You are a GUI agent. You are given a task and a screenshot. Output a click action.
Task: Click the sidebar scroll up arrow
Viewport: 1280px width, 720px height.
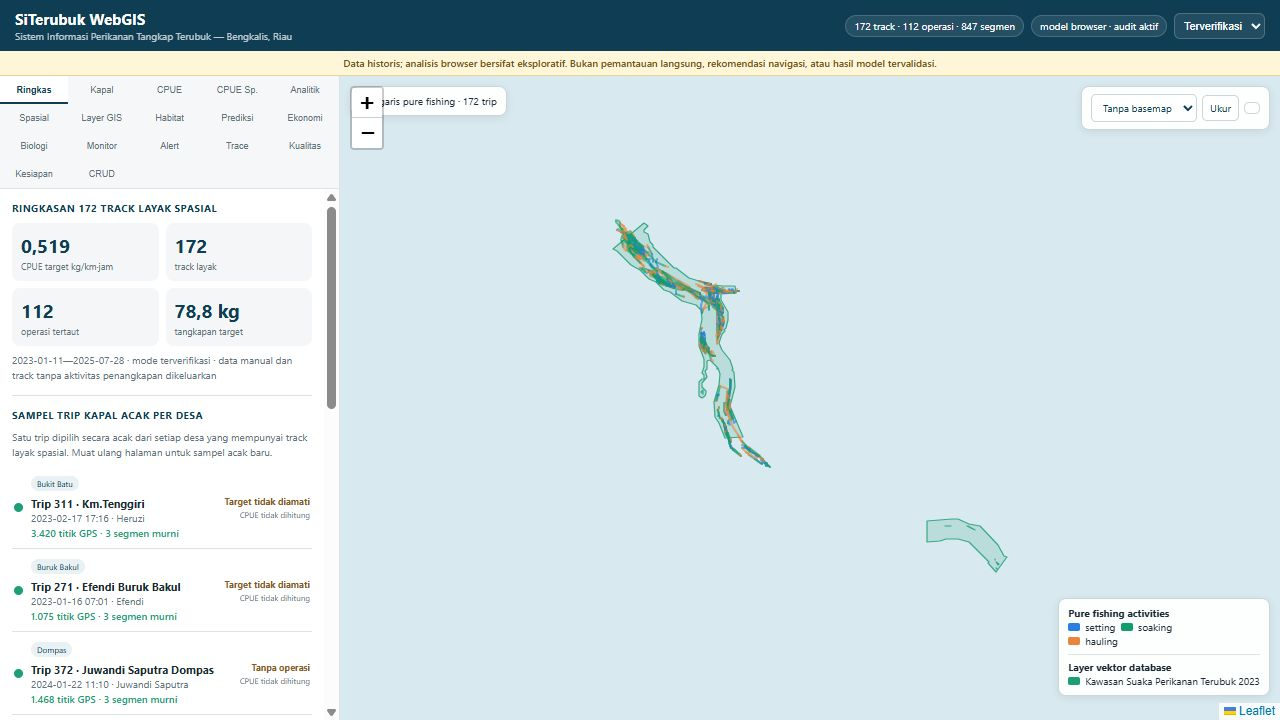click(x=332, y=198)
